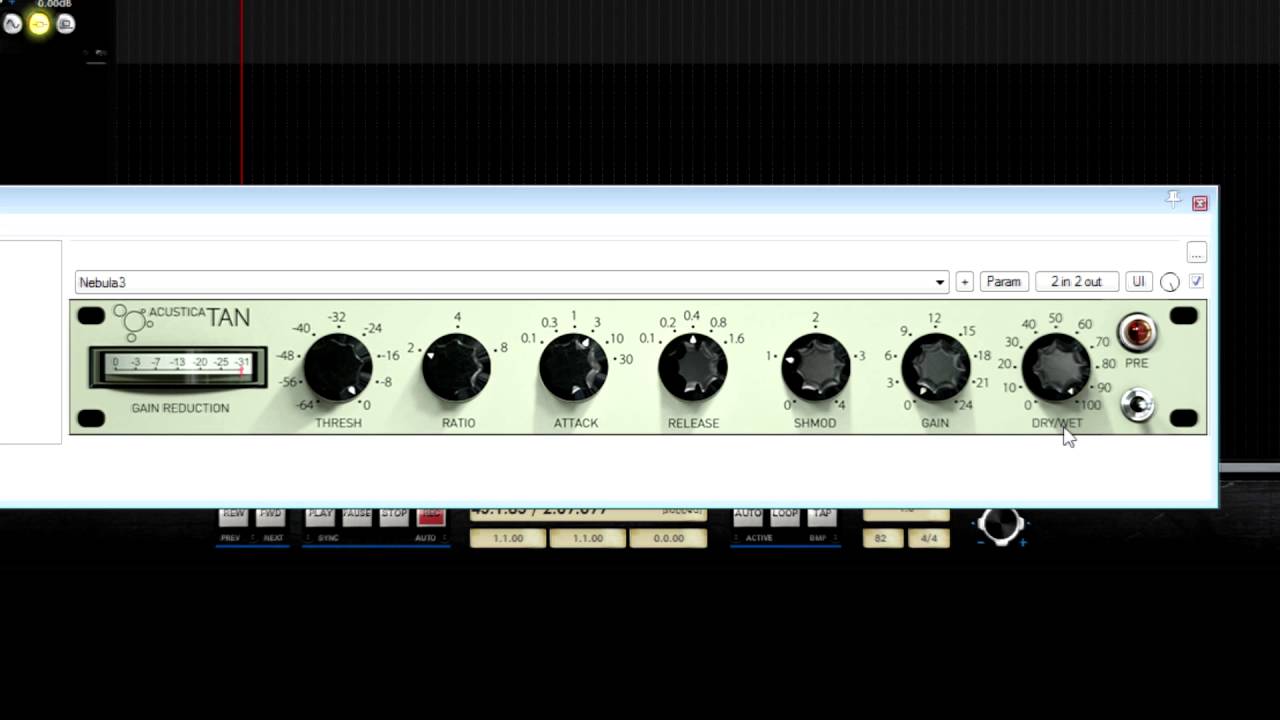Click the transport jog wheel knob
This screenshot has width=1280, height=720.
tap(1001, 524)
